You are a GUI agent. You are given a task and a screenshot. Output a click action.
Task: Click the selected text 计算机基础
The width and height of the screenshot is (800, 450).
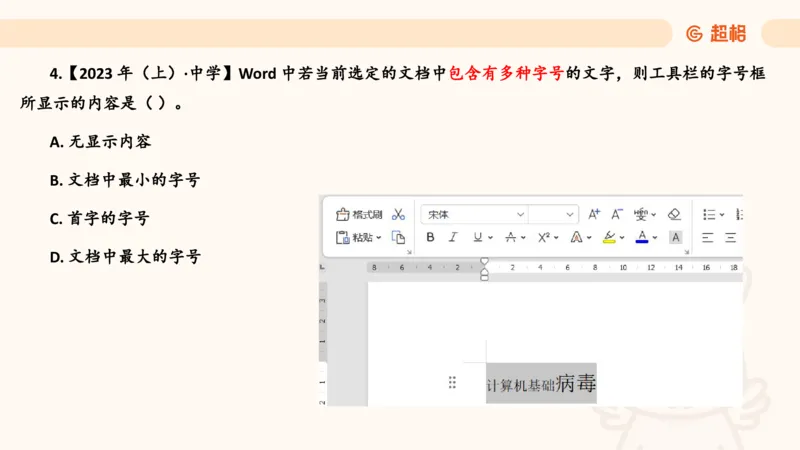[x=520, y=386]
